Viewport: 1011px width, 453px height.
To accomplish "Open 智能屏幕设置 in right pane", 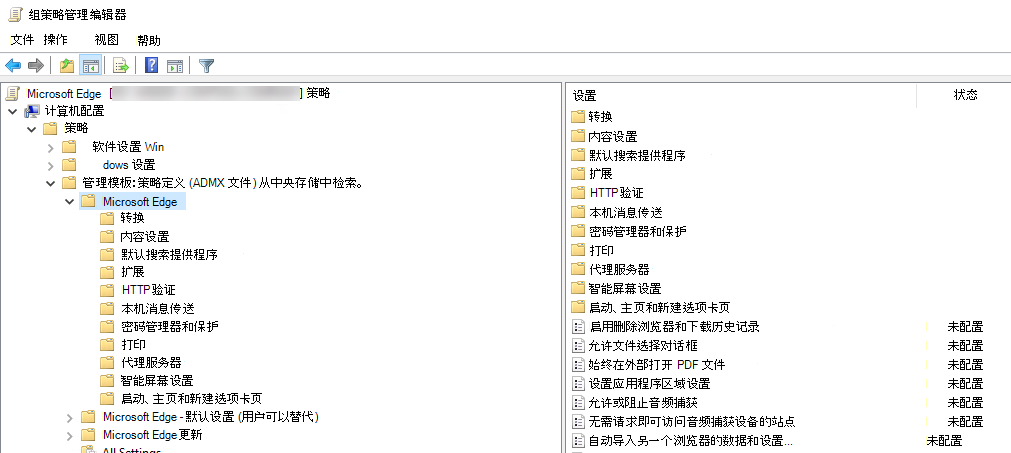I will (x=625, y=288).
